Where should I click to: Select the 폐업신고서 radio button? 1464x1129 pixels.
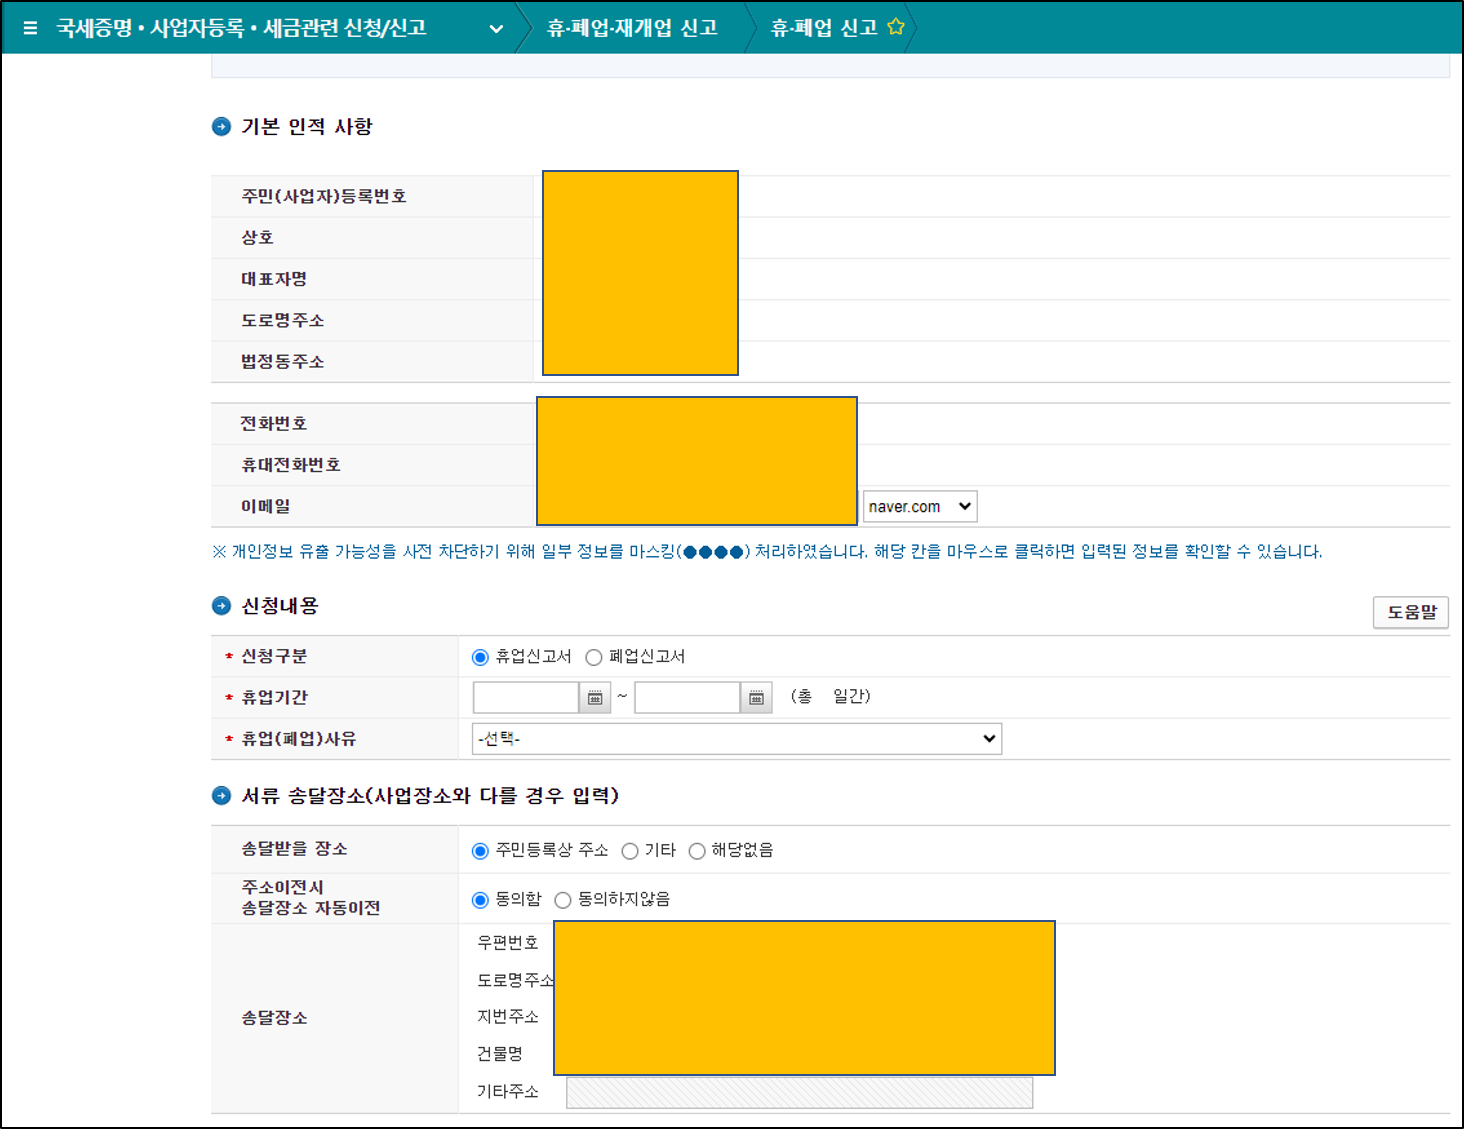[x=594, y=657]
